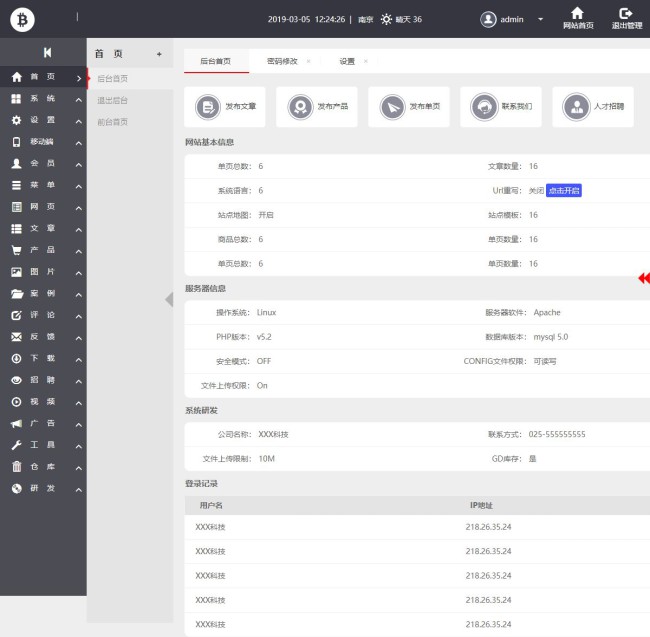Image resolution: width=650 pixels, height=637 pixels.
Task: Click the 会员 user icon in sidebar
Action: coord(16,164)
